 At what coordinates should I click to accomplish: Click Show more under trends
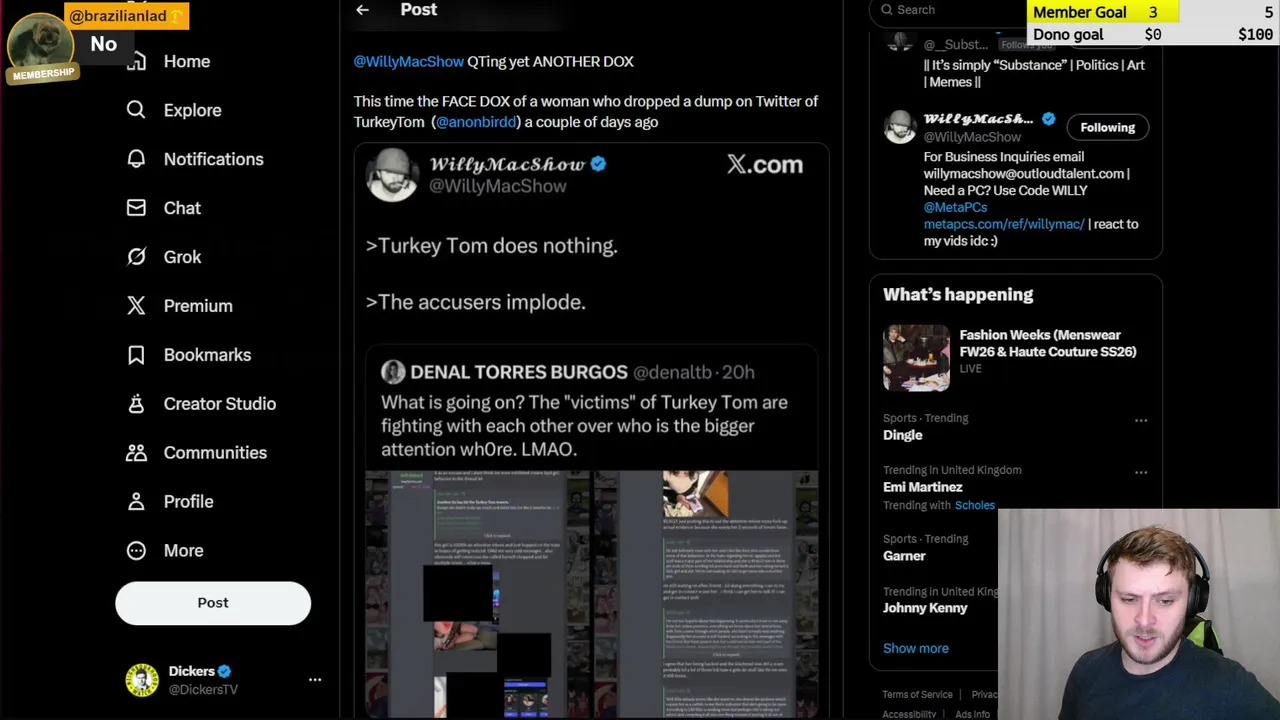(915, 648)
